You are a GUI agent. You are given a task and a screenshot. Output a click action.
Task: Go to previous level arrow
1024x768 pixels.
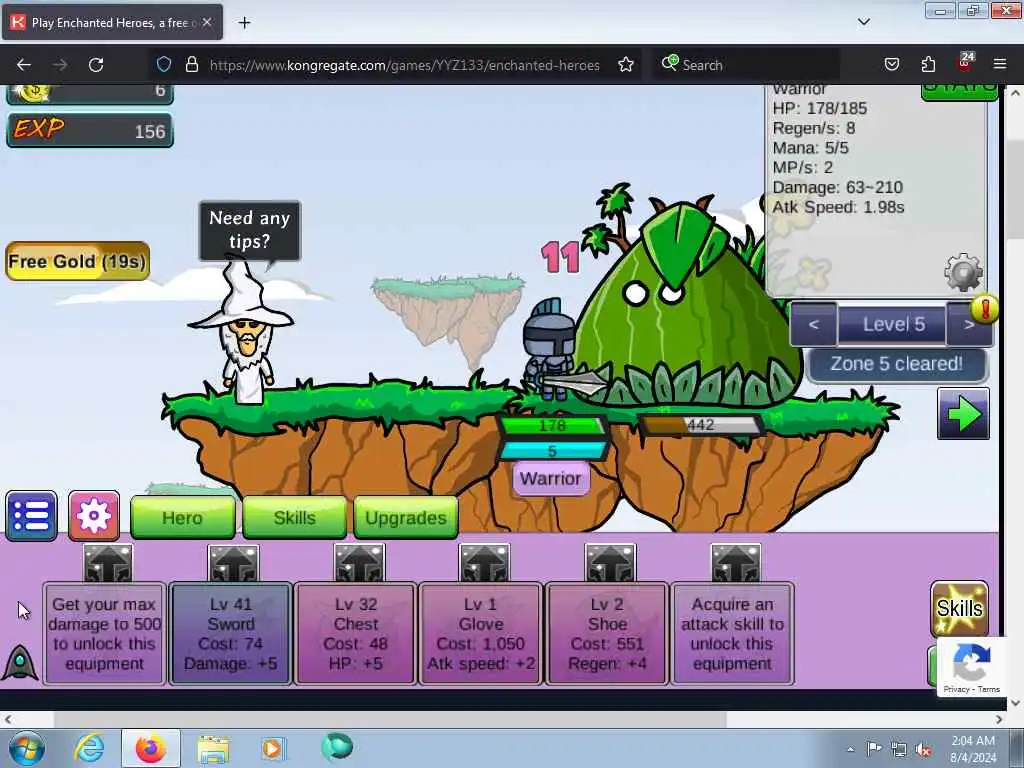click(x=813, y=325)
